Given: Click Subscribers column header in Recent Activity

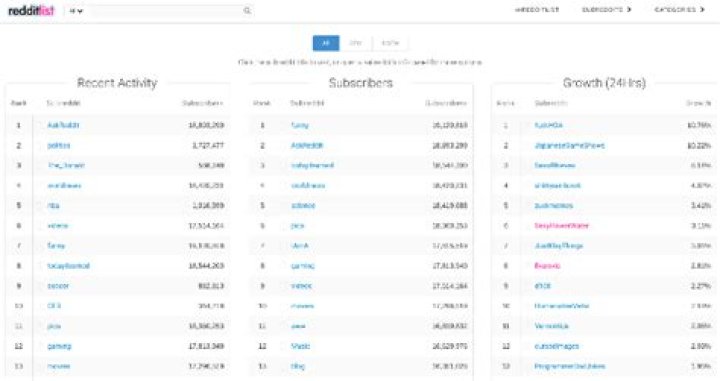Looking at the screenshot, I should (x=202, y=103).
